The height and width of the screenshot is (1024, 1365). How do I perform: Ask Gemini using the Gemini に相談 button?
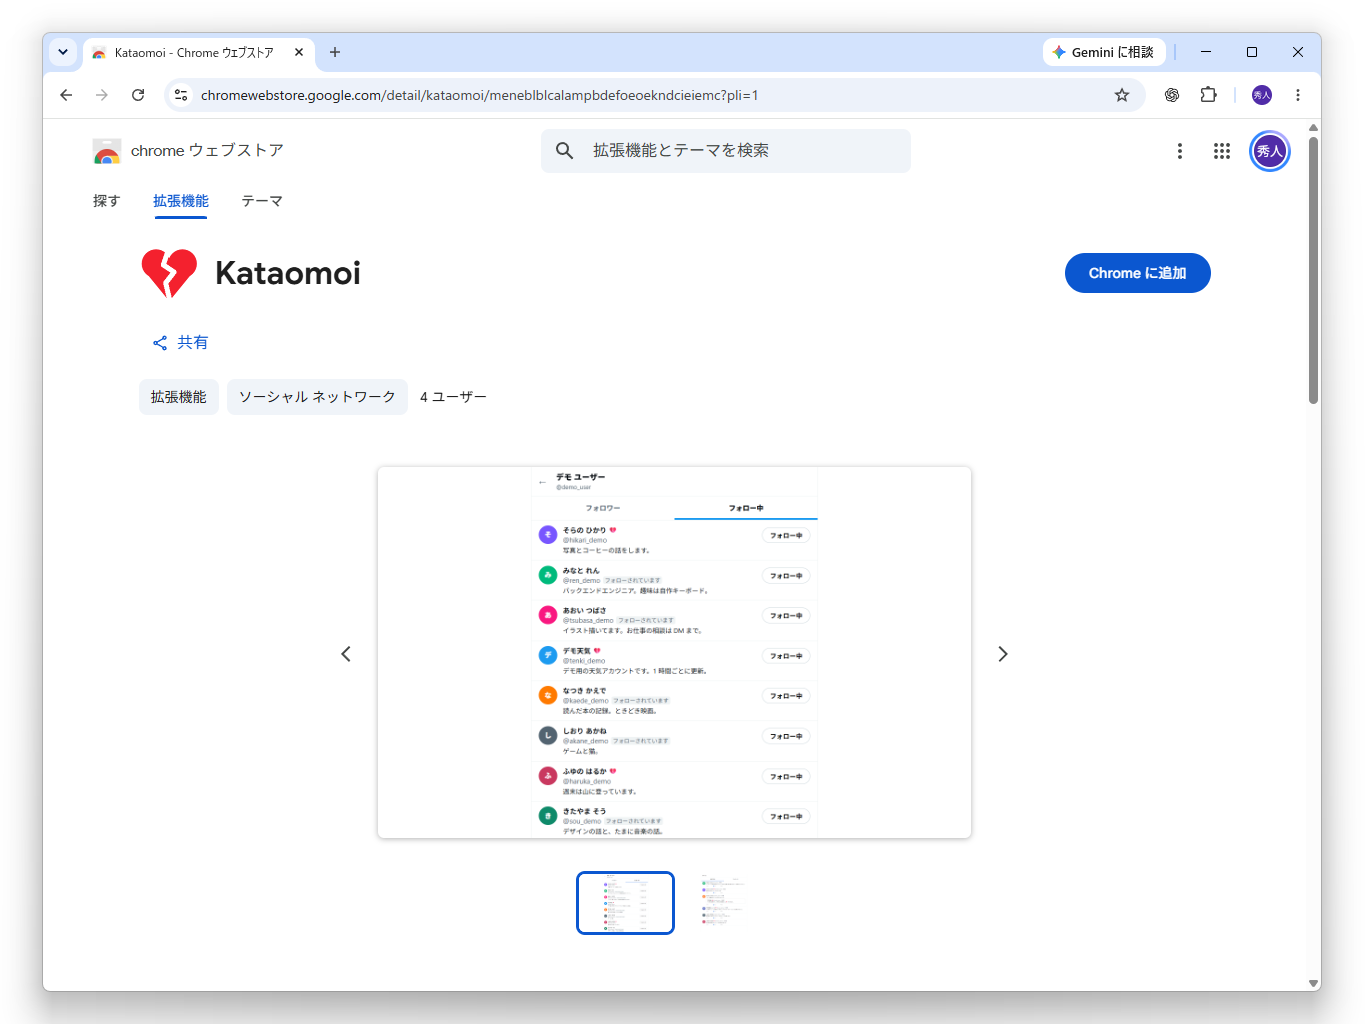click(1104, 52)
